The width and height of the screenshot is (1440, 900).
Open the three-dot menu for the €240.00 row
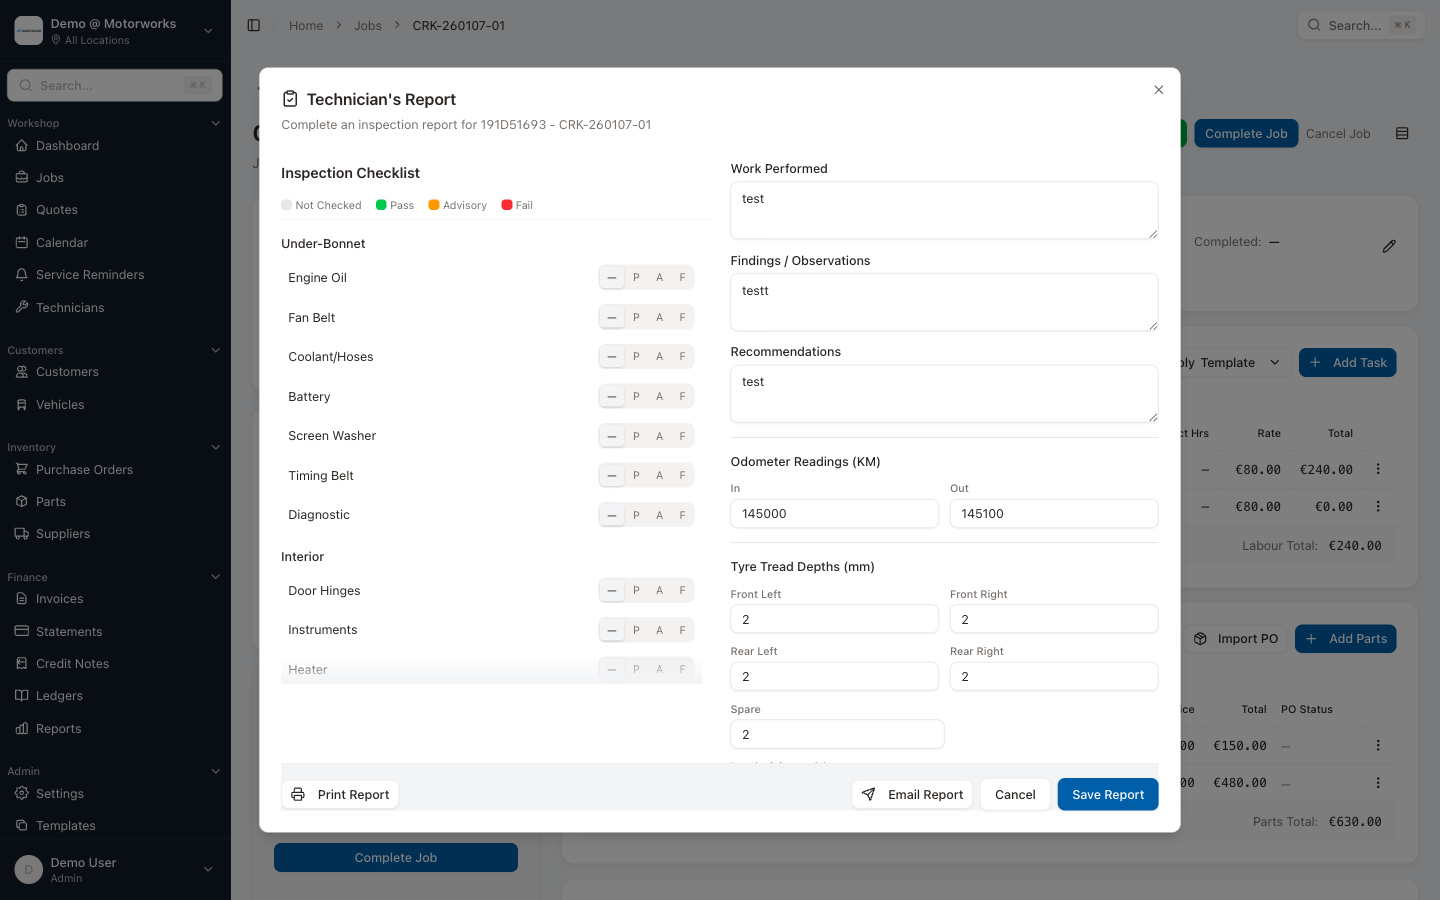(1378, 469)
